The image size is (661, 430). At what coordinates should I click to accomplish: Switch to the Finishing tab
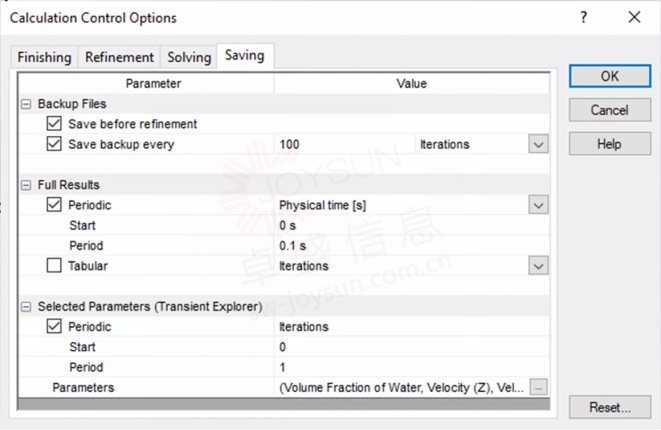point(44,57)
